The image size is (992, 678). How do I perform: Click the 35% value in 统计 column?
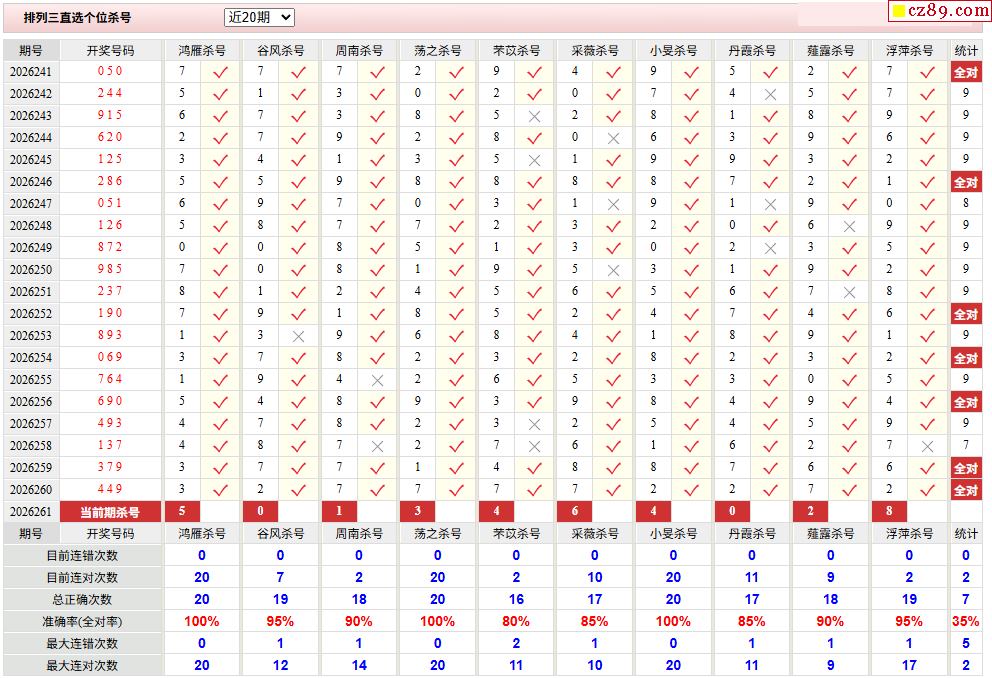965,621
